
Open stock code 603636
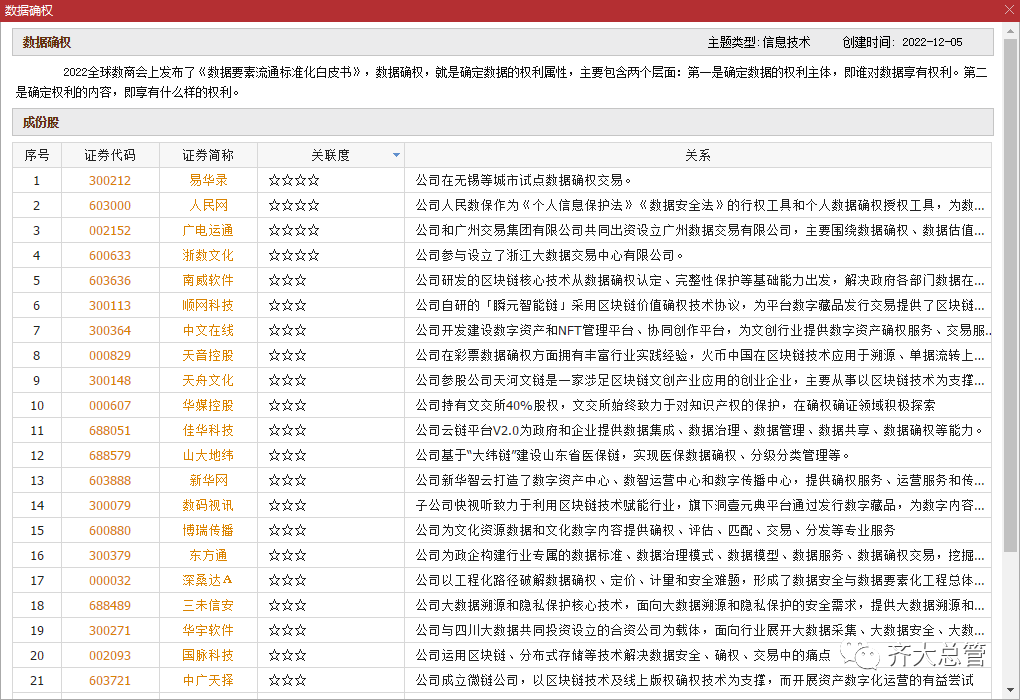coord(110,280)
